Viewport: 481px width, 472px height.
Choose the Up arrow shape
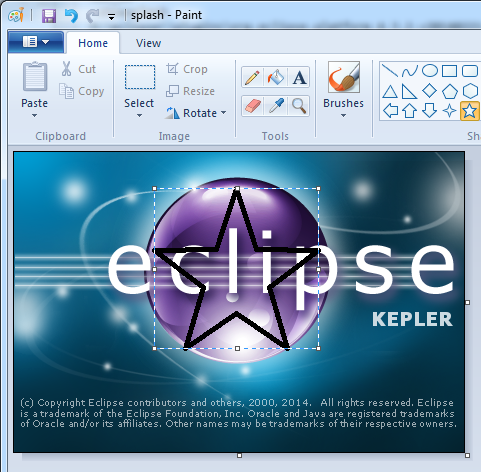tap(410, 111)
